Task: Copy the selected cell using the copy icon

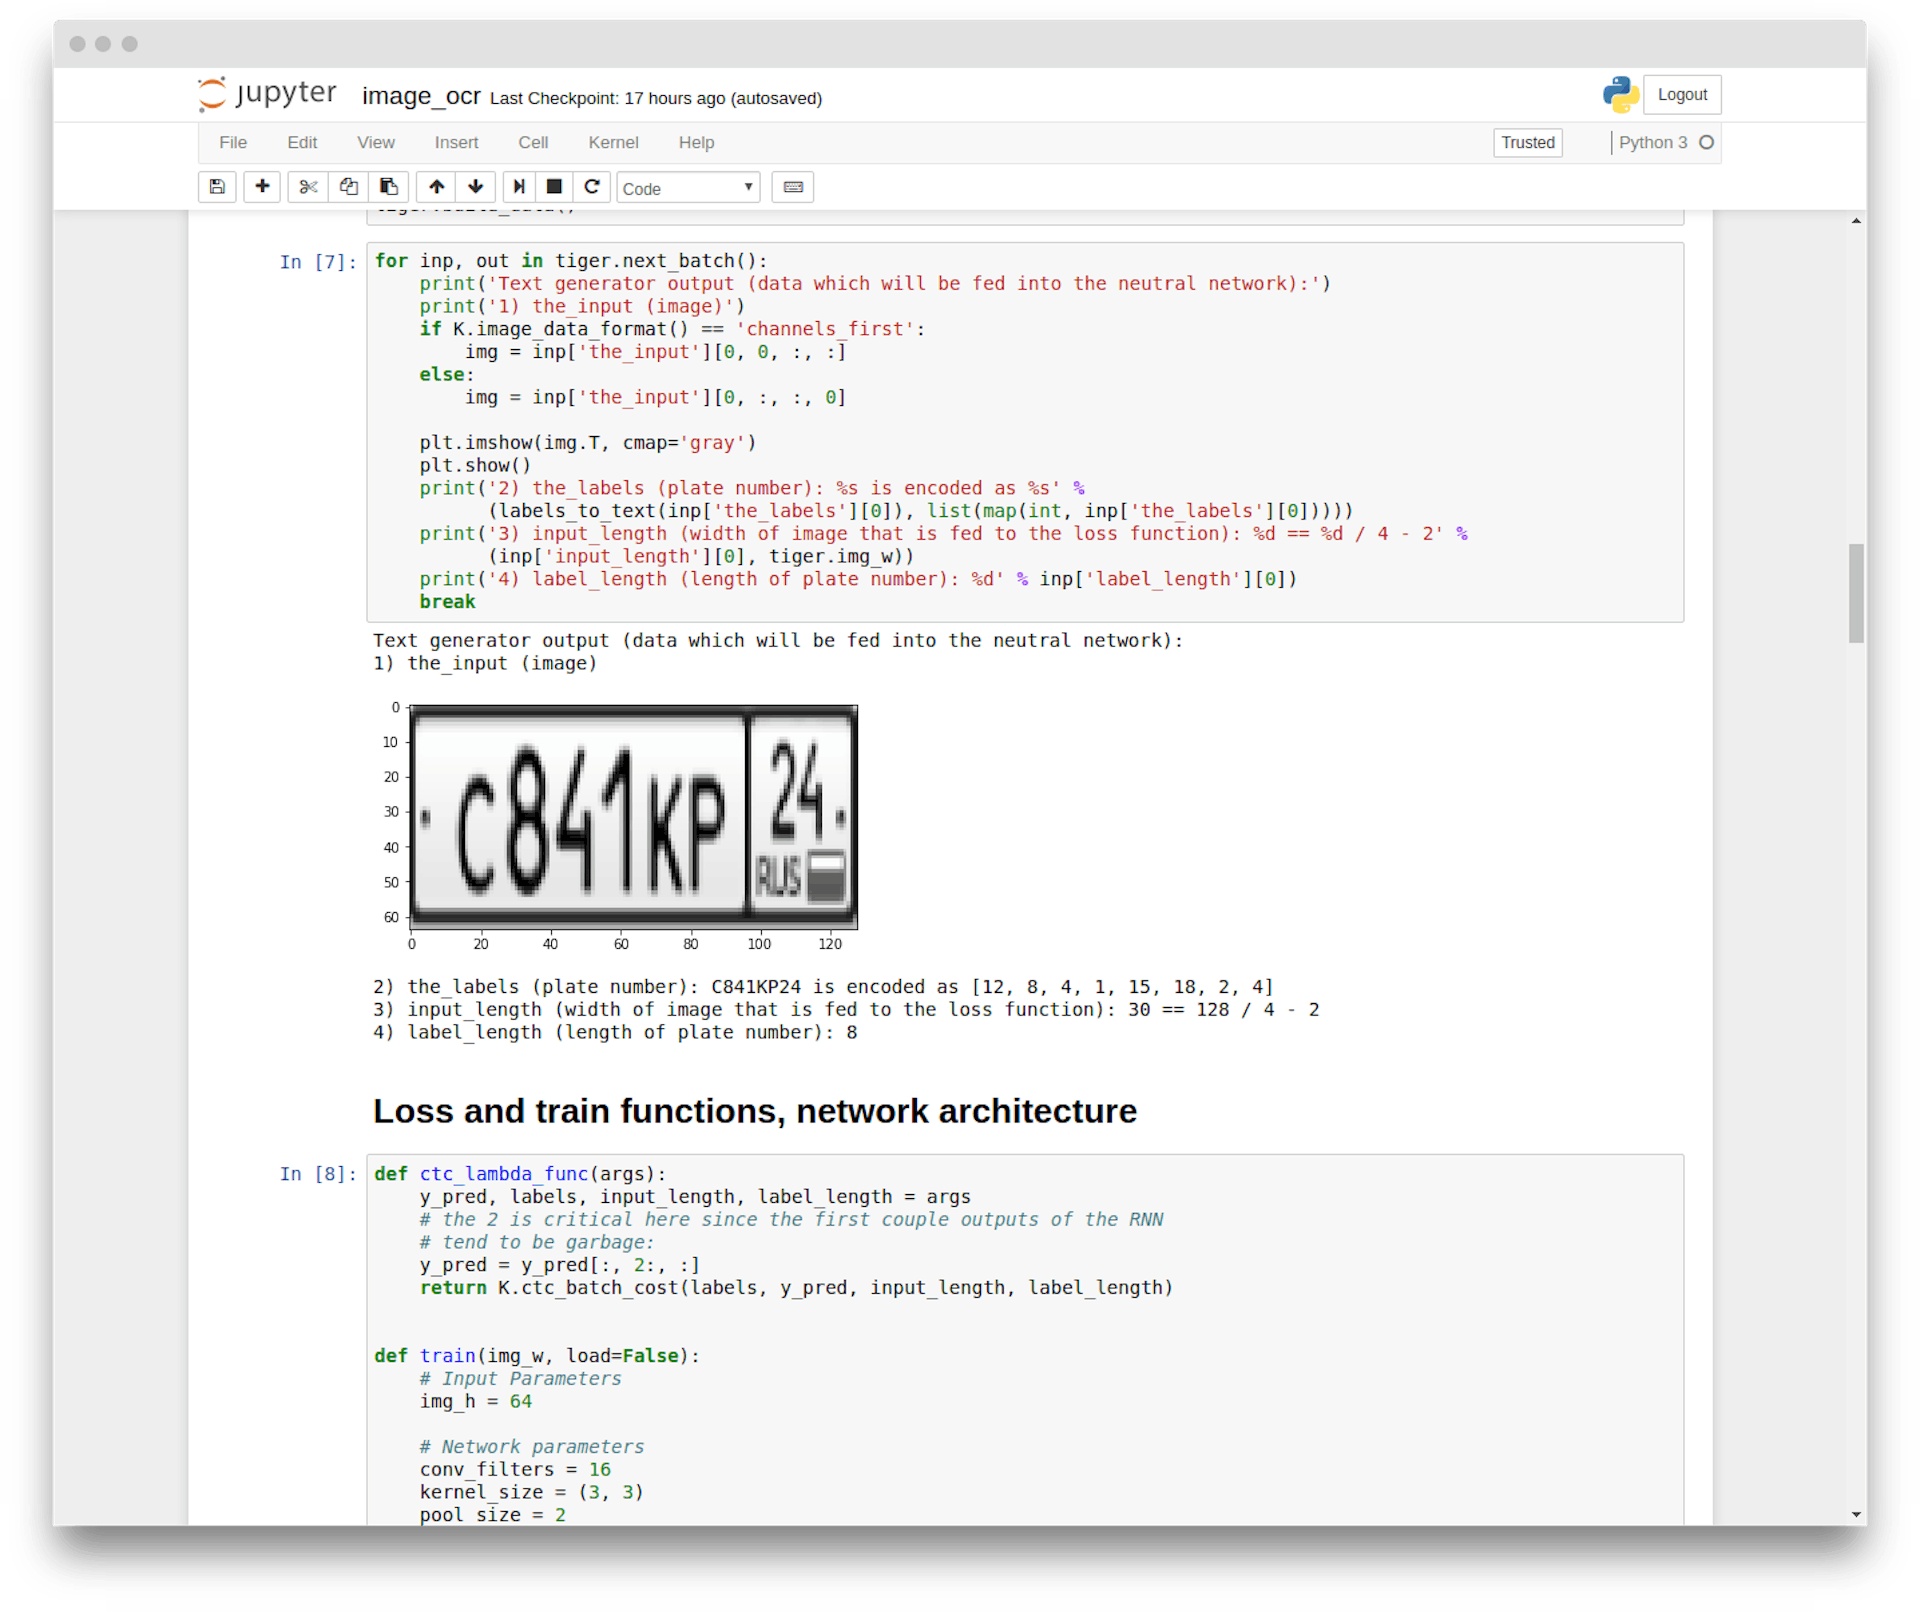Action: (x=348, y=187)
